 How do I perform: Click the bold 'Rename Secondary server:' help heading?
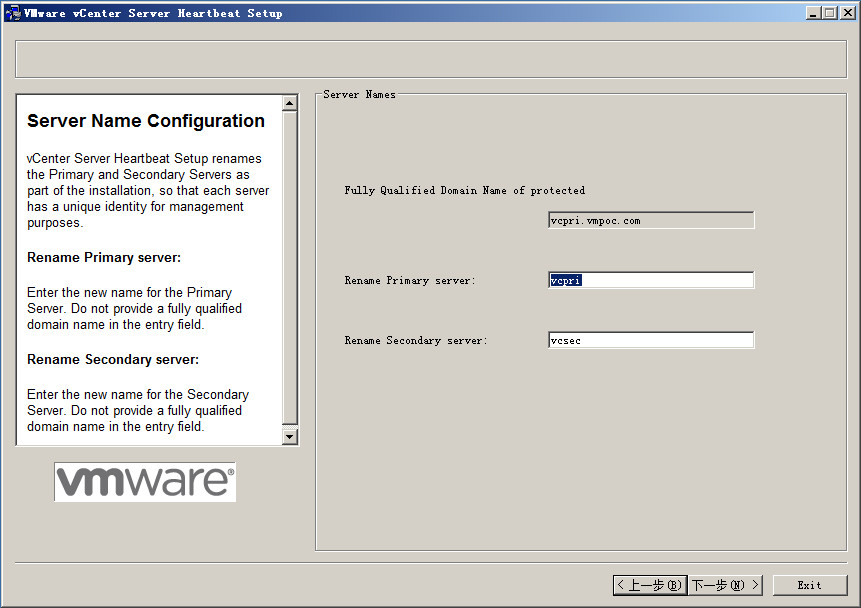coord(113,360)
